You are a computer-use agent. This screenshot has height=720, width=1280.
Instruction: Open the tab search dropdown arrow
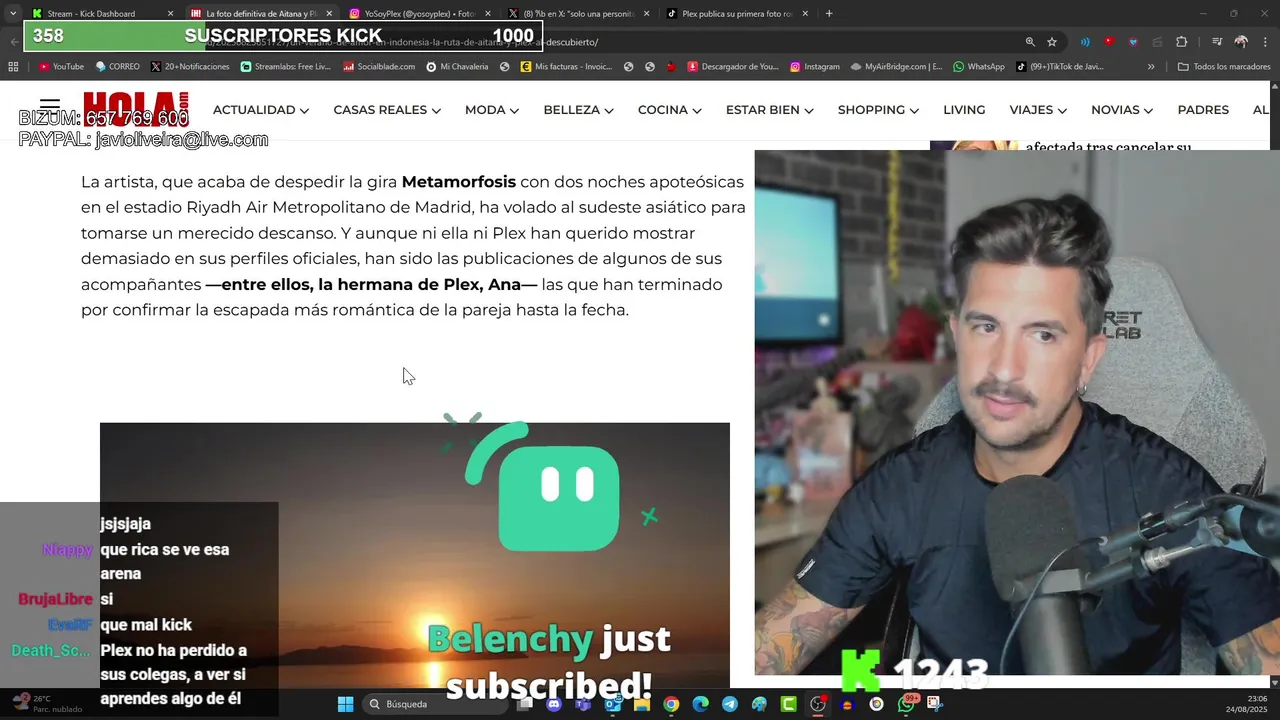coord(13,14)
